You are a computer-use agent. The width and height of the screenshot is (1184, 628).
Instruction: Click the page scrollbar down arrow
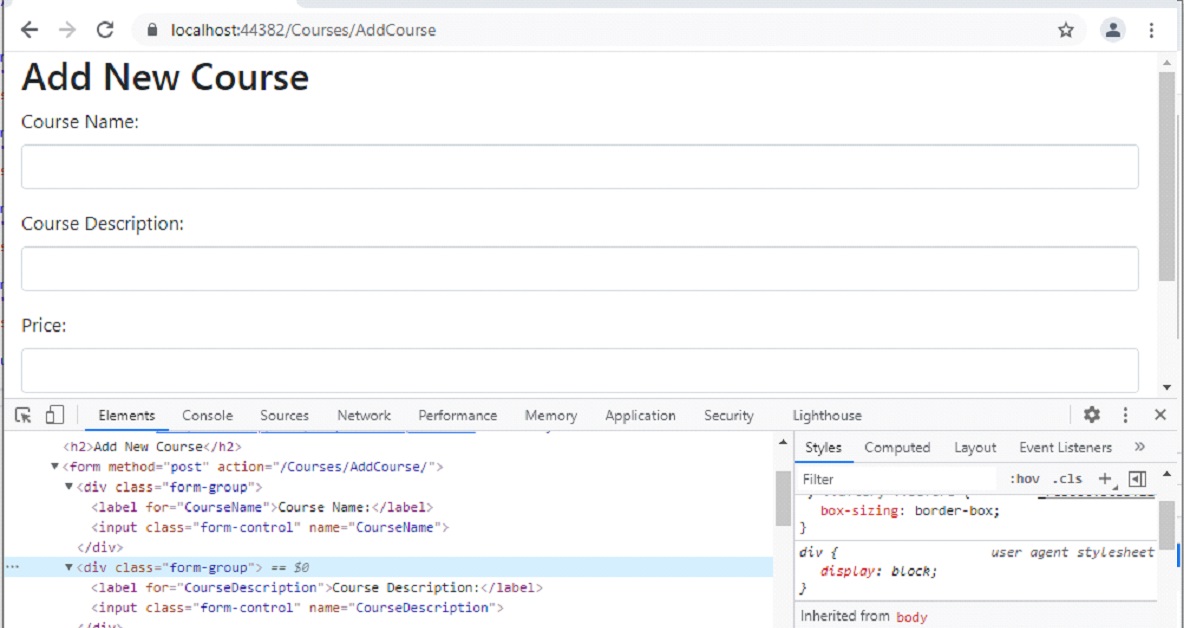[1167, 387]
